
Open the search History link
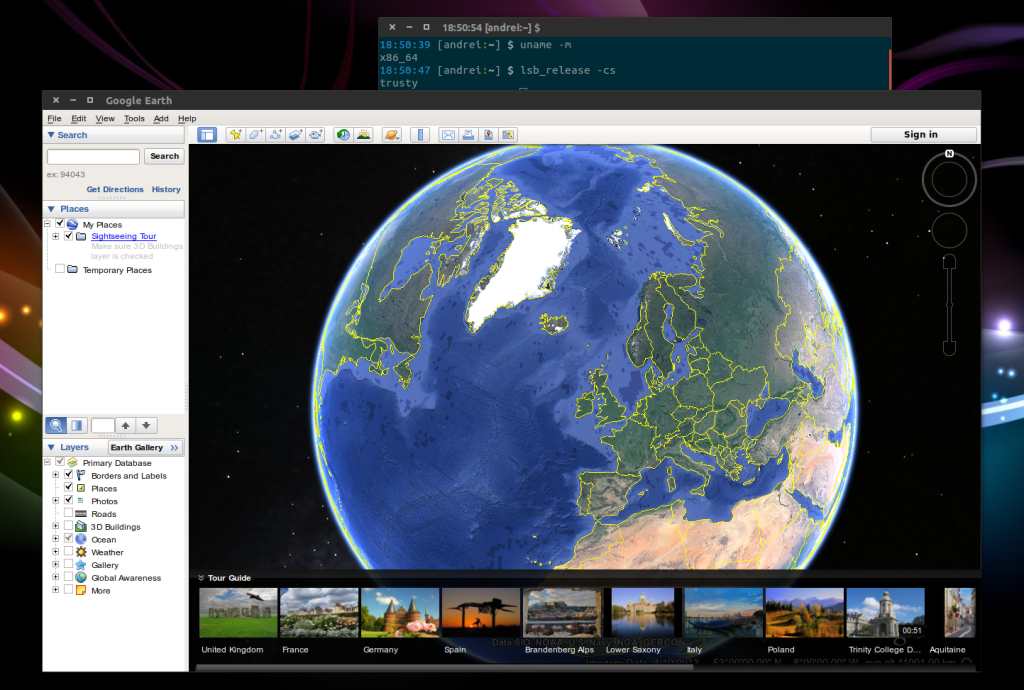coord(166,189)
